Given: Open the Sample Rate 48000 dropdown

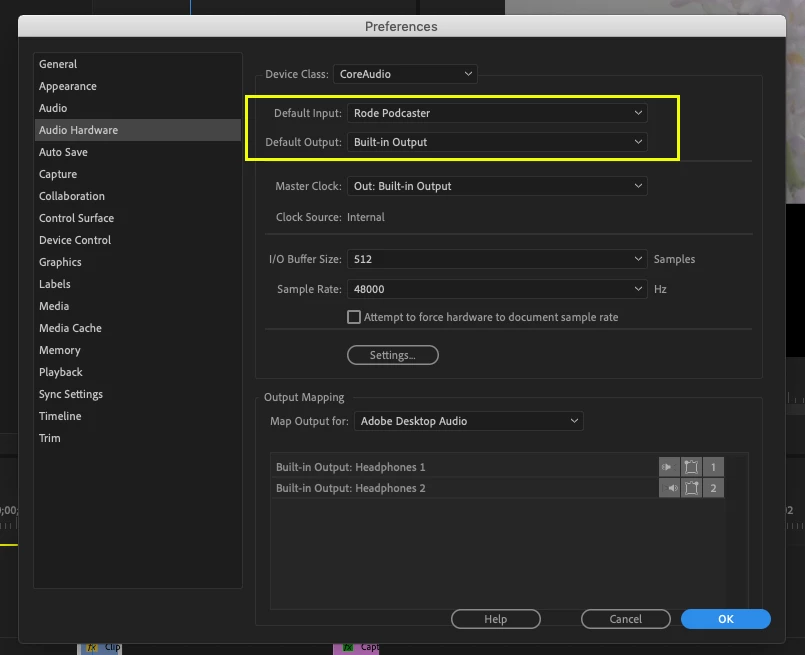Looking at the screenshot, I should click(497, 289).
